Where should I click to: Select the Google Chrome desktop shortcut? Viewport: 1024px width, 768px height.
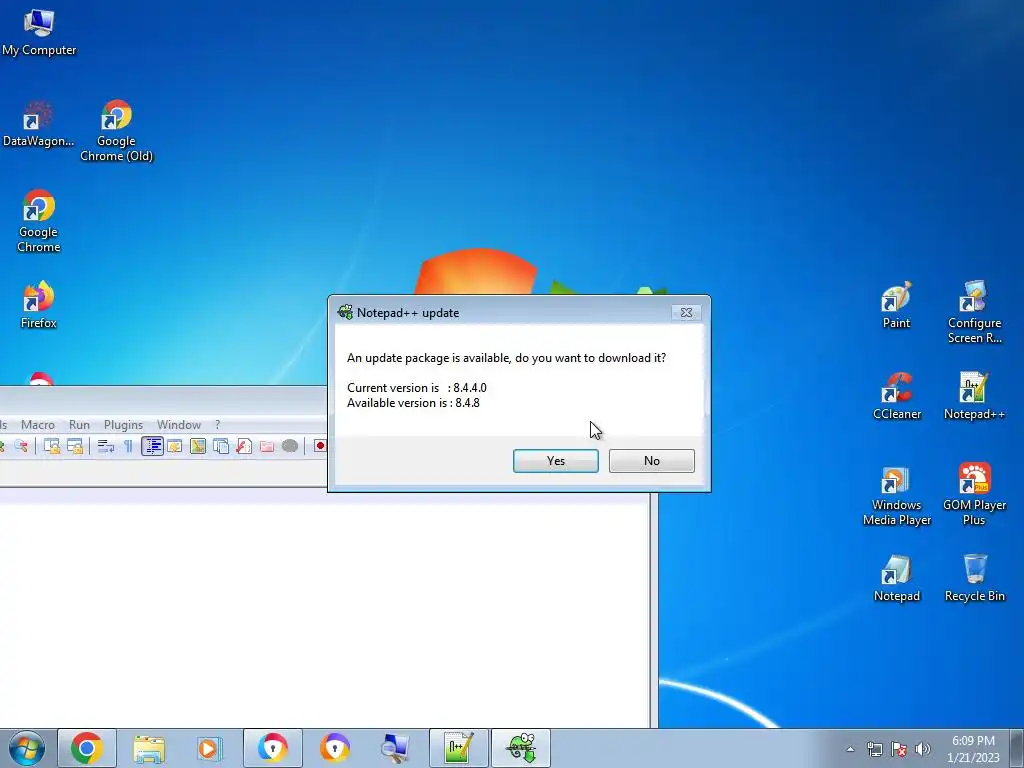39,221
